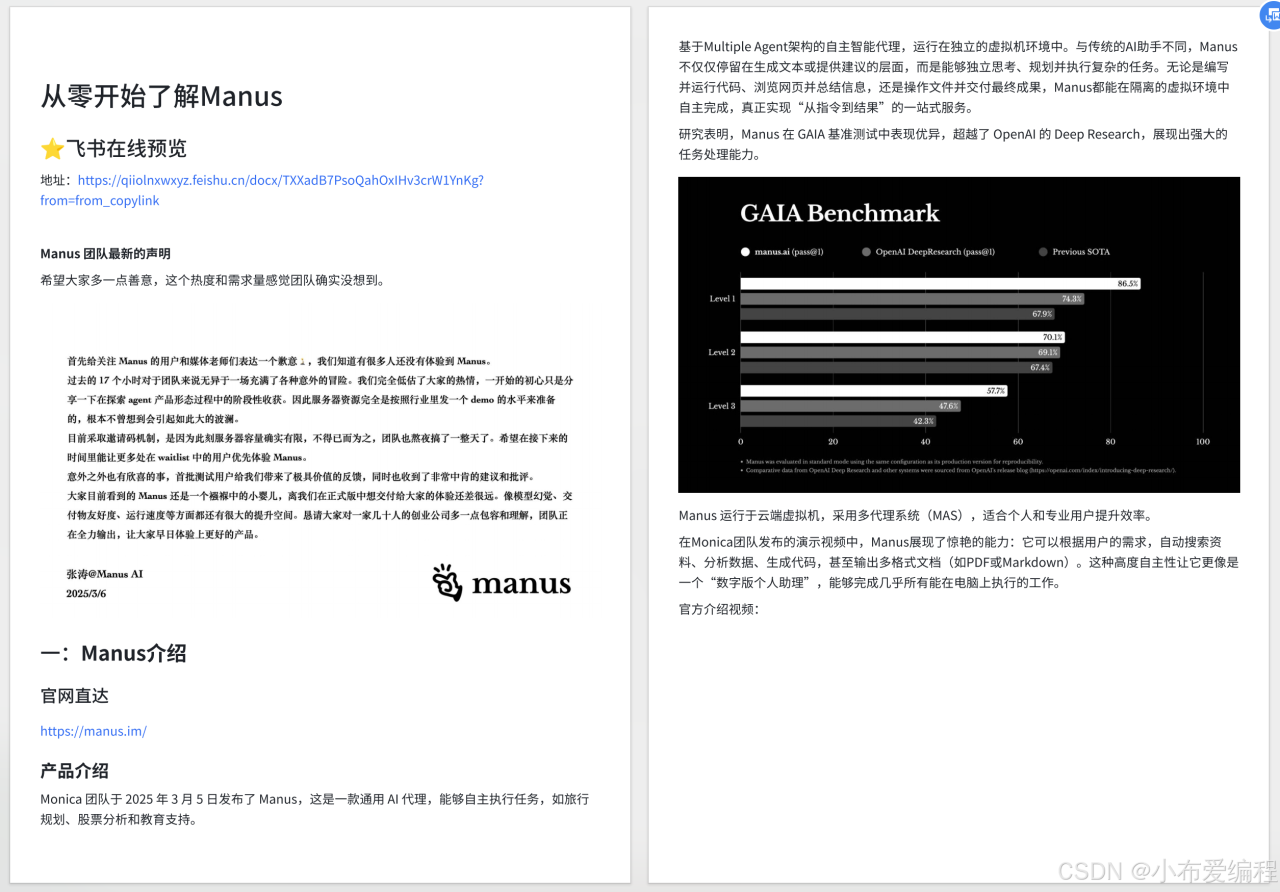The height and width of the screenshot is (892, 1280).
Task: Click the 'OpenAI DeepResearch (pass@1)' legend entry
Action: tap(928, 252)
